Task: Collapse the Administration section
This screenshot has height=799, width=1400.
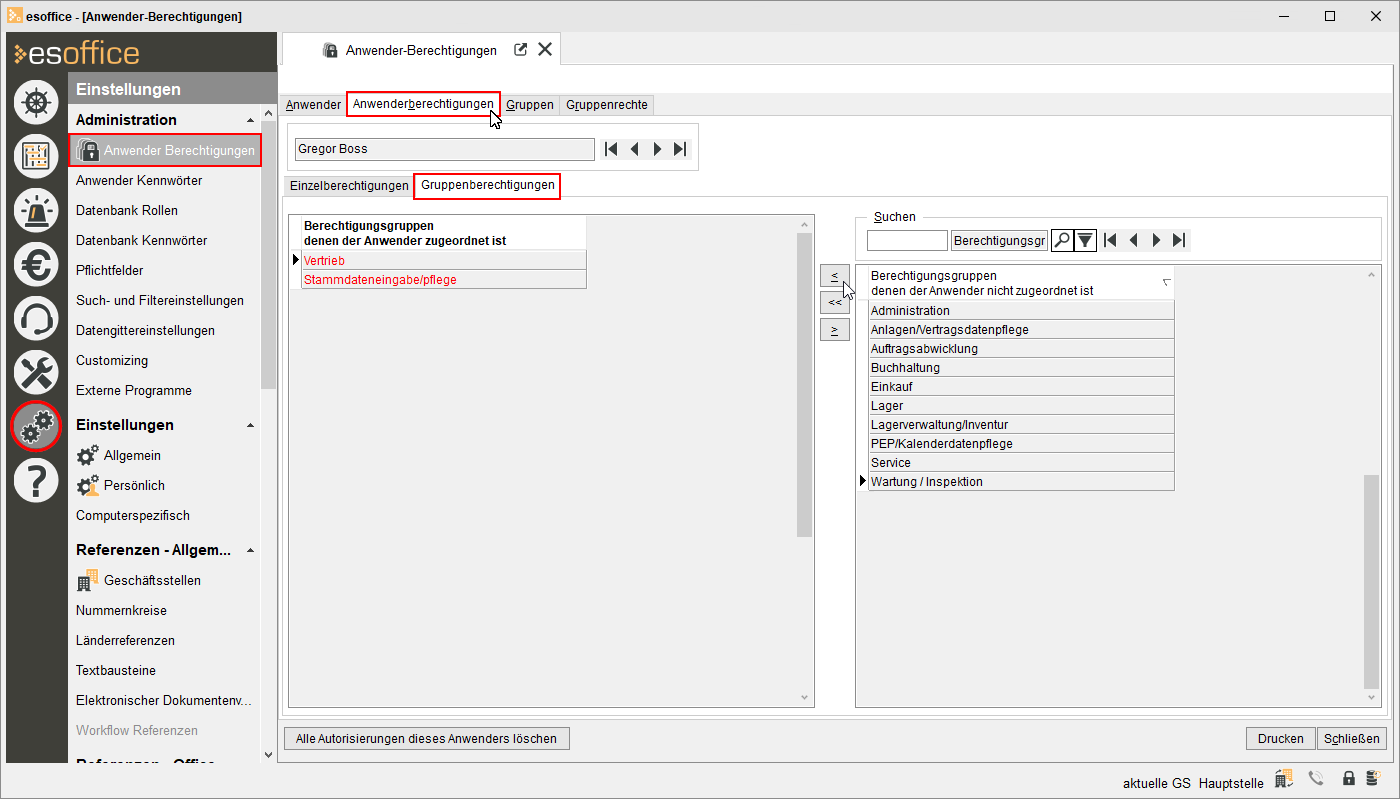Action: click(x=250, y=120)
